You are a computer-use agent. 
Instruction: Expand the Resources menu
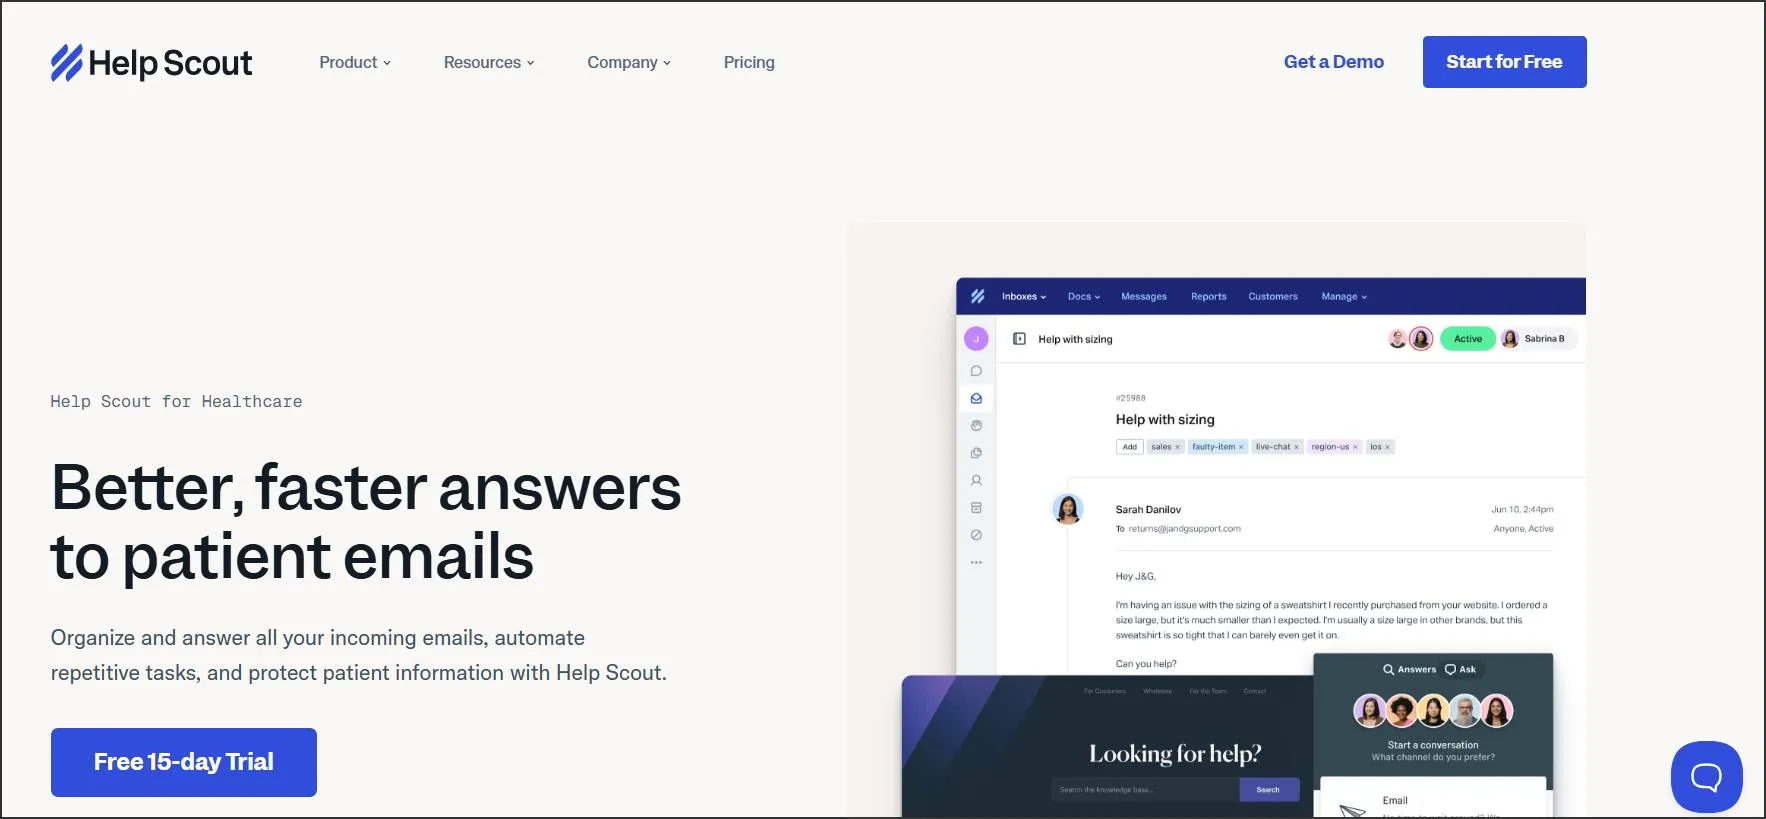click(x=489, y=62)
